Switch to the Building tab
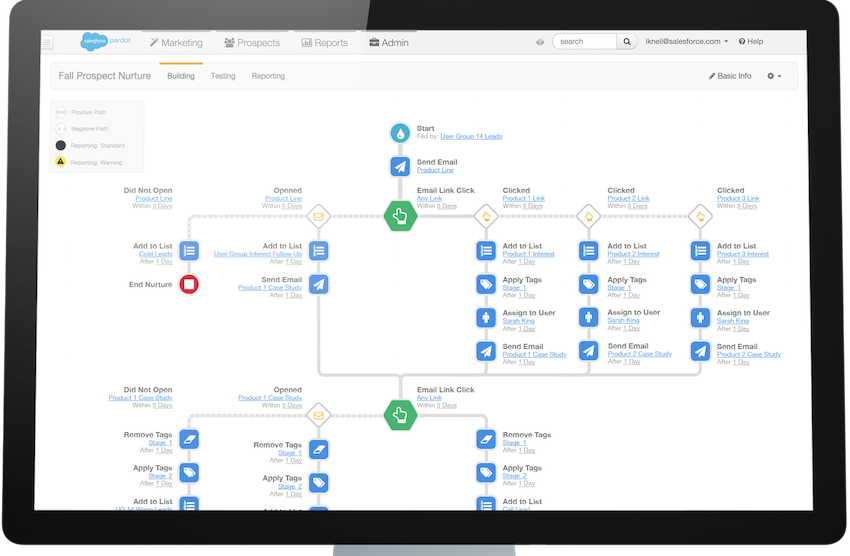The height and width of the screenshot is (556, 850). [x=181, y=76]
